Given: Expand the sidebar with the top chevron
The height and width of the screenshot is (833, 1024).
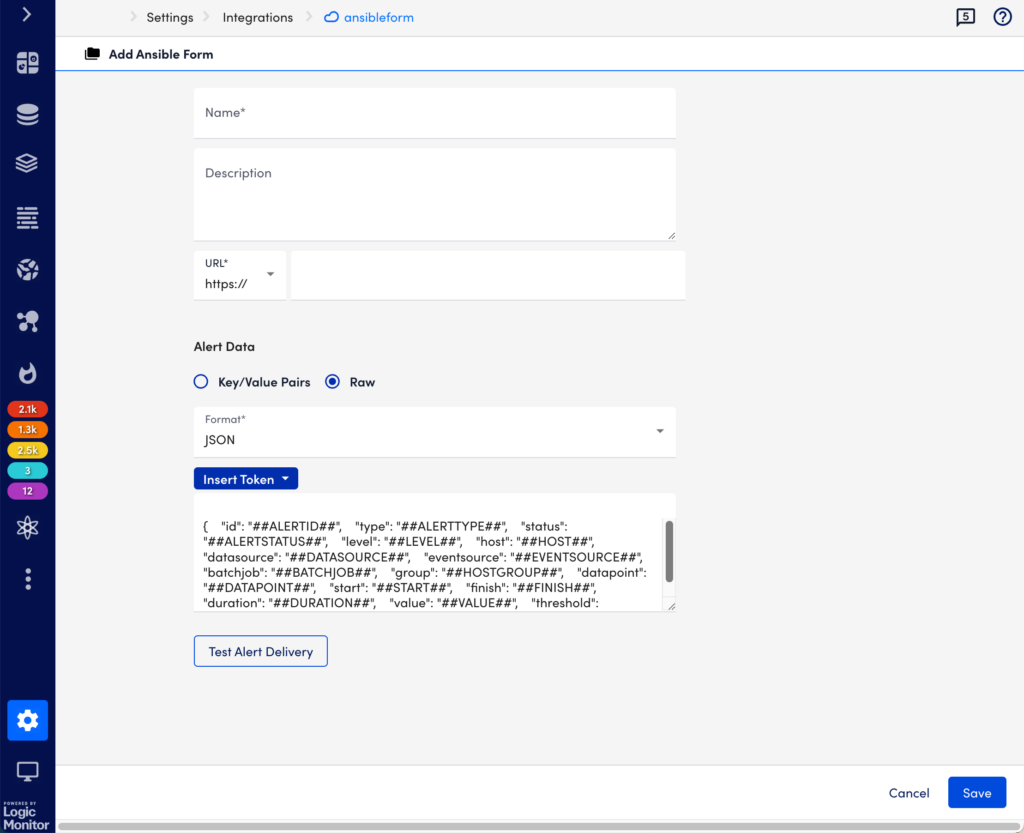Looking at the screenshot, I should (x=26, y=15).
